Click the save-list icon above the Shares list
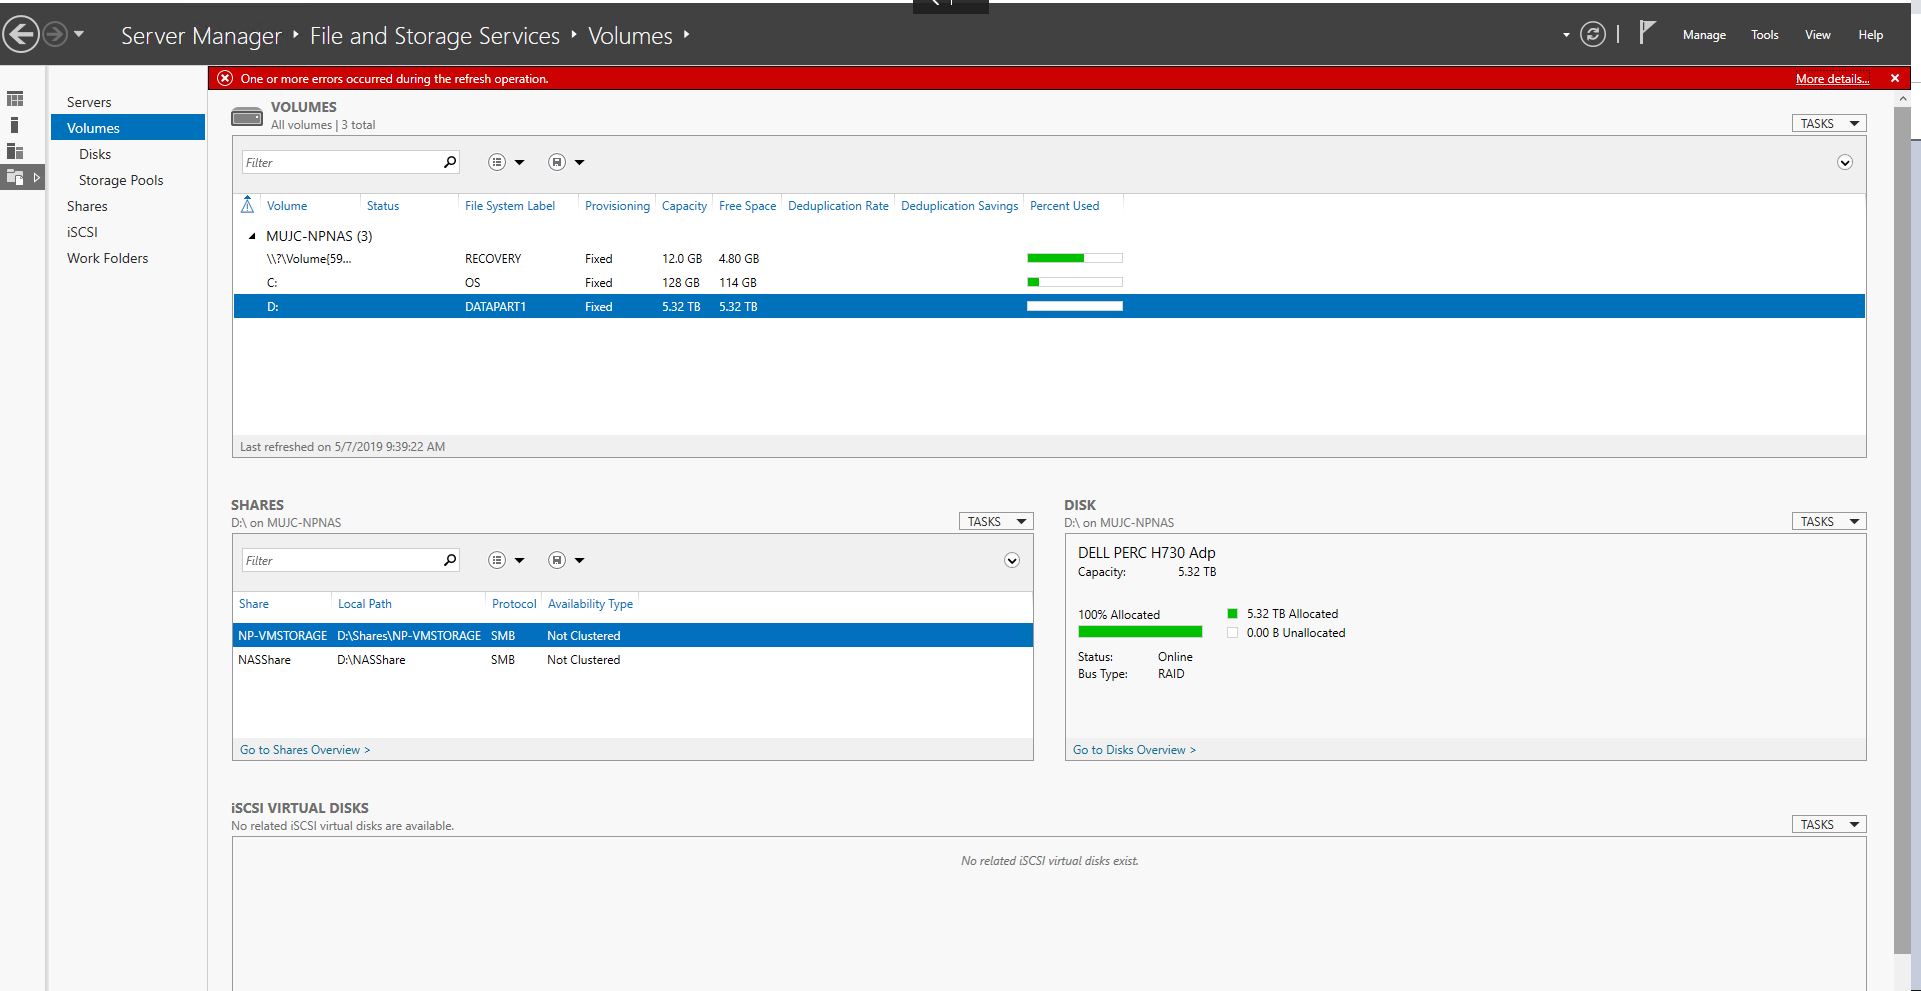Image resolution: width=1921 pixels, height=991 pixels. coord(556,560)
